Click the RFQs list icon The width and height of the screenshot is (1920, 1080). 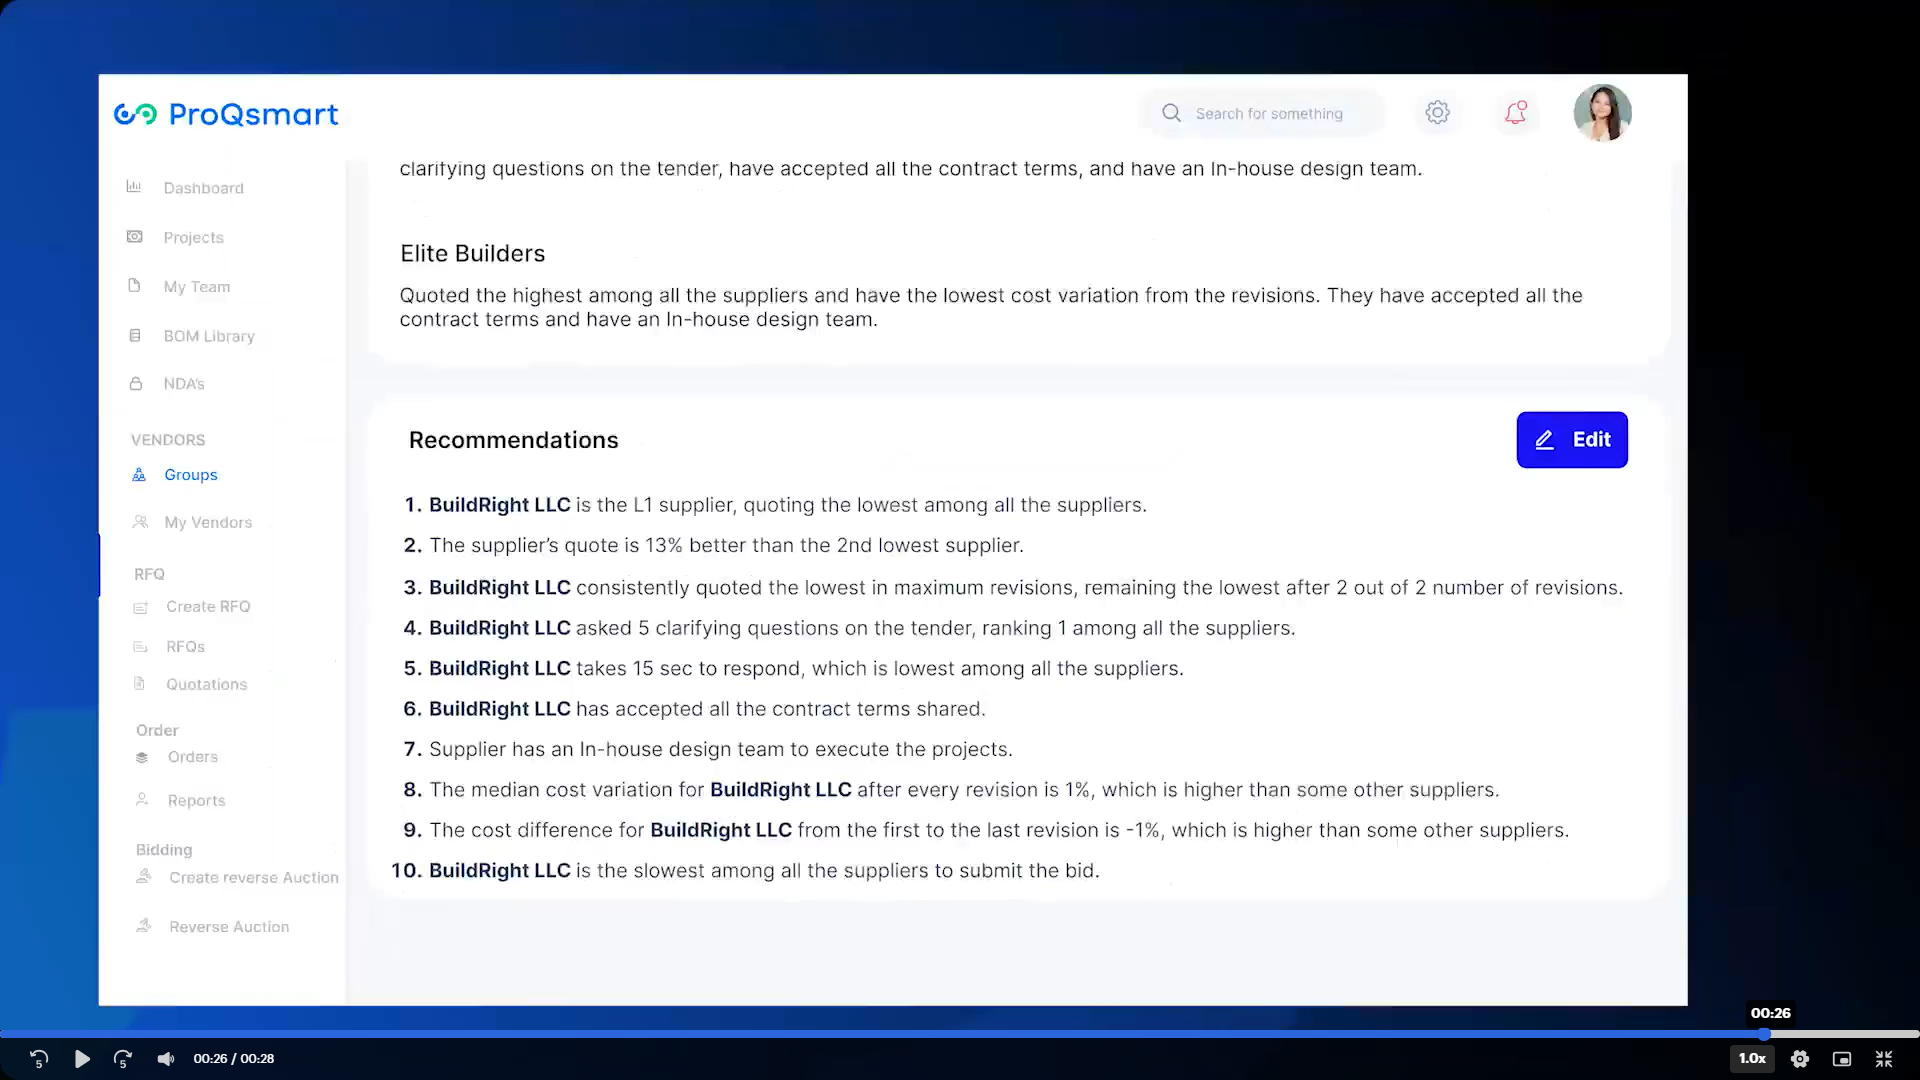tap(141, 647)
